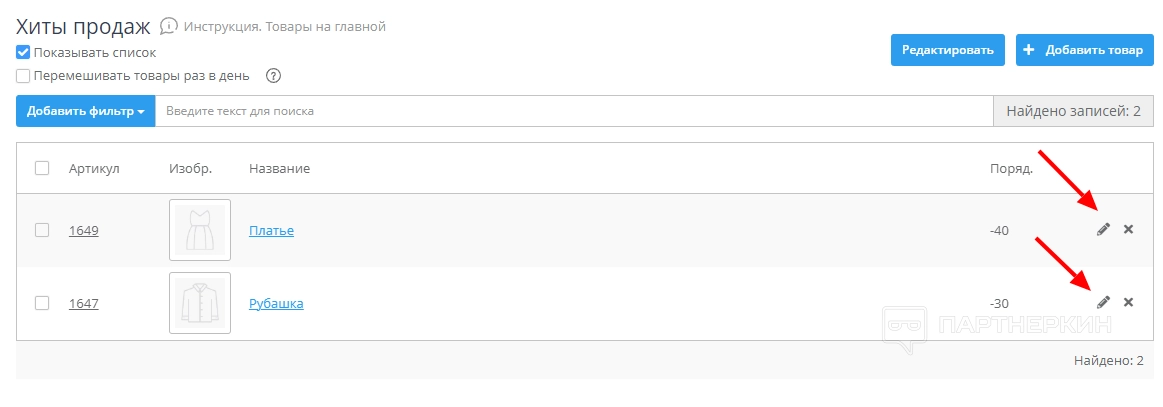Click the shirt product thumbnail
The height and width of the screenshot is (407, 1163).
point(200,303)
